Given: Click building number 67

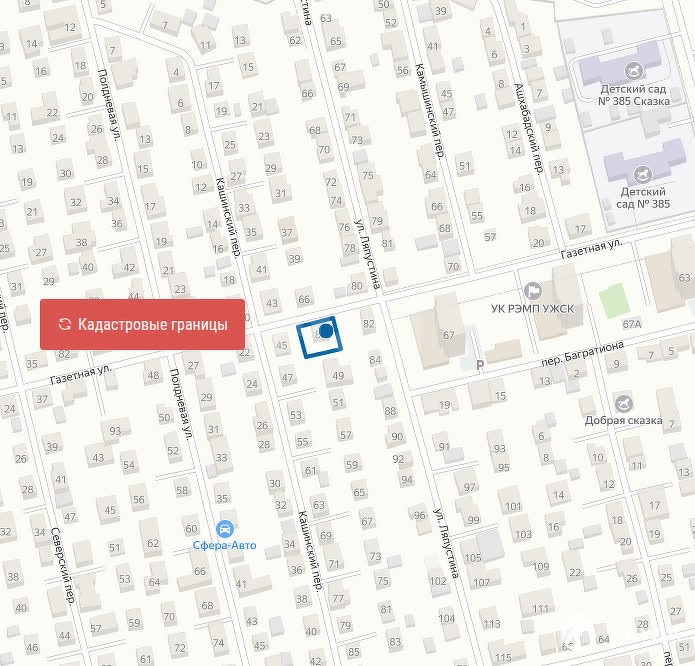Looking at the screenshot, I should (x=449, y=335).
